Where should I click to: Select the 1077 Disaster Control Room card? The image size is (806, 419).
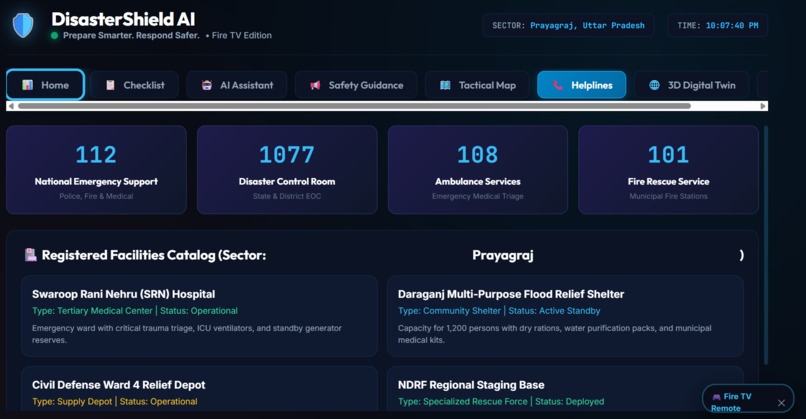pos(287,170)
